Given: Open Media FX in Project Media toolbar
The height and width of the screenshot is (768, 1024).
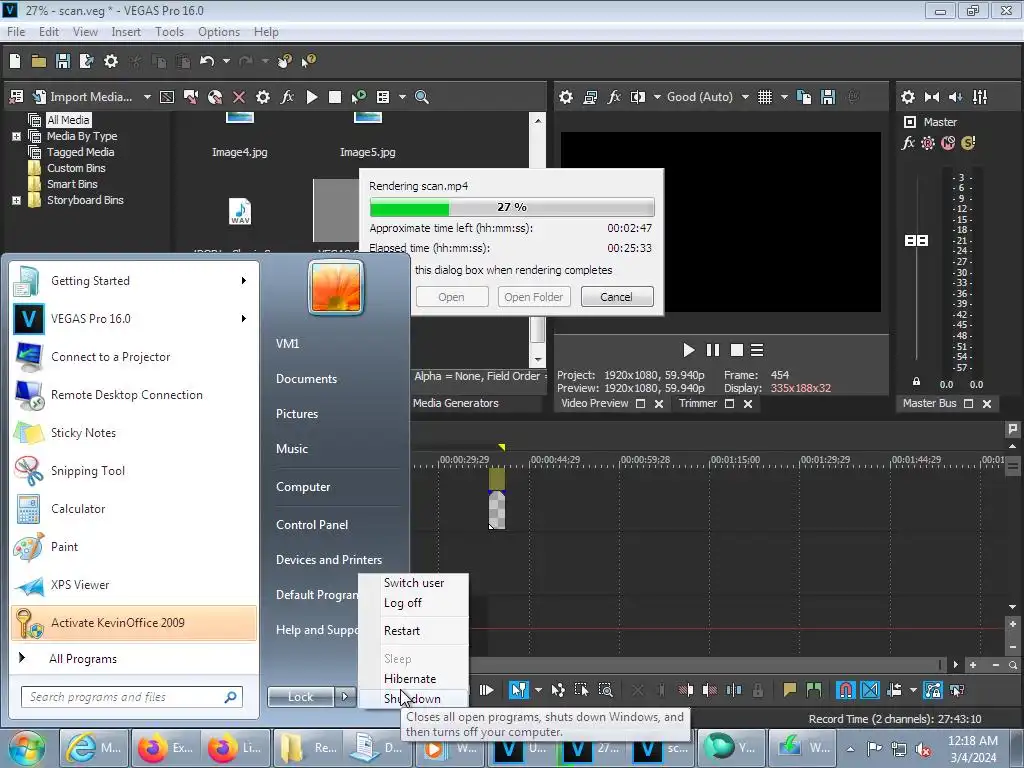Looking at the screenshot, I should (x=287, y=97).
